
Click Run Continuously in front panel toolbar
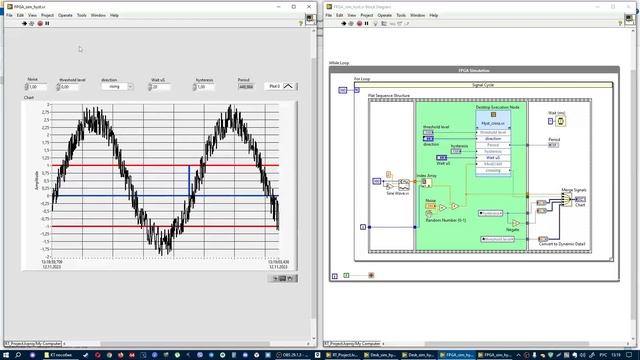pyautogui.click(x=32, y=24)
